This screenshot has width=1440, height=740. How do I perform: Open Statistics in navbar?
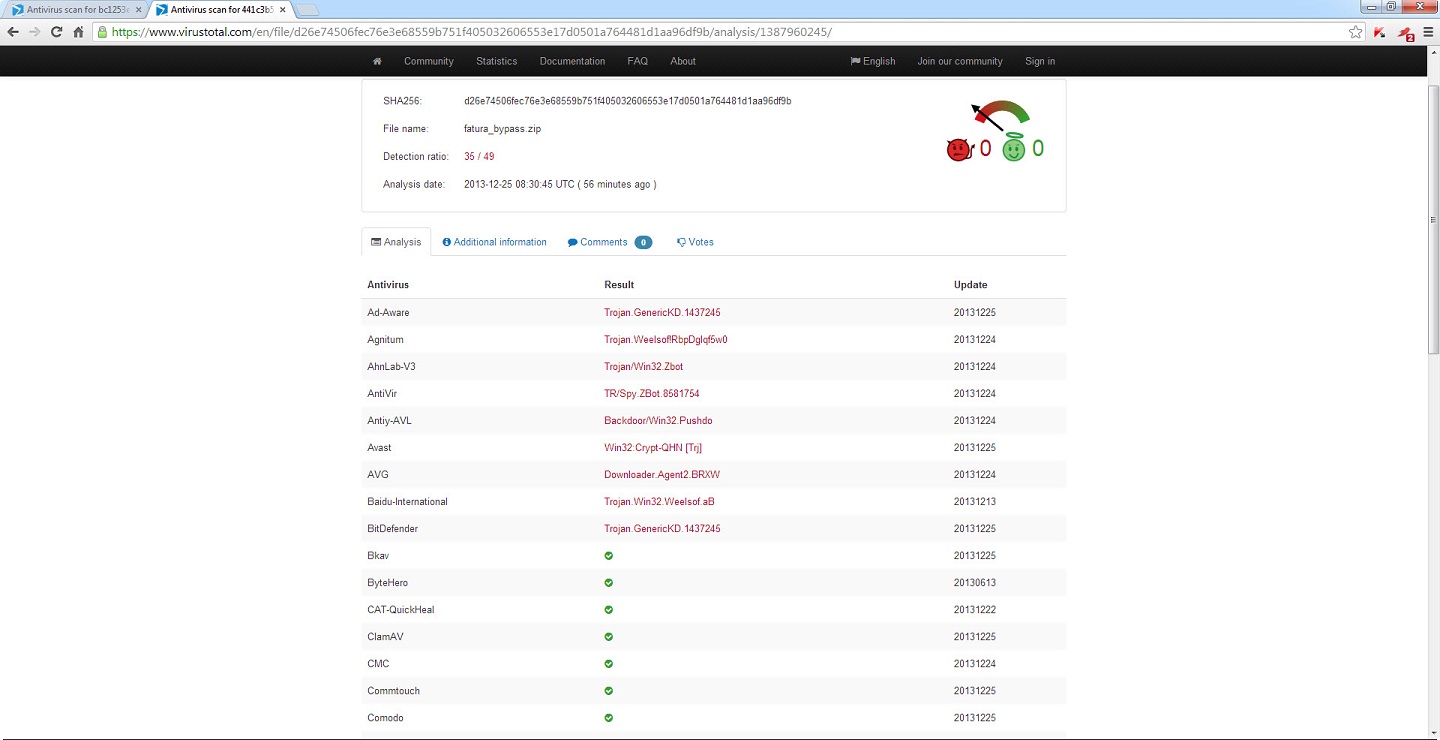[x=497, y=61]
